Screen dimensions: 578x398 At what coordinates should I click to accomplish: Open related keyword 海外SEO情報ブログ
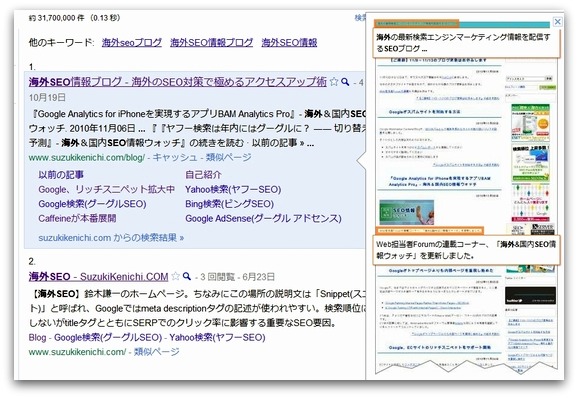tap(212, 43)
